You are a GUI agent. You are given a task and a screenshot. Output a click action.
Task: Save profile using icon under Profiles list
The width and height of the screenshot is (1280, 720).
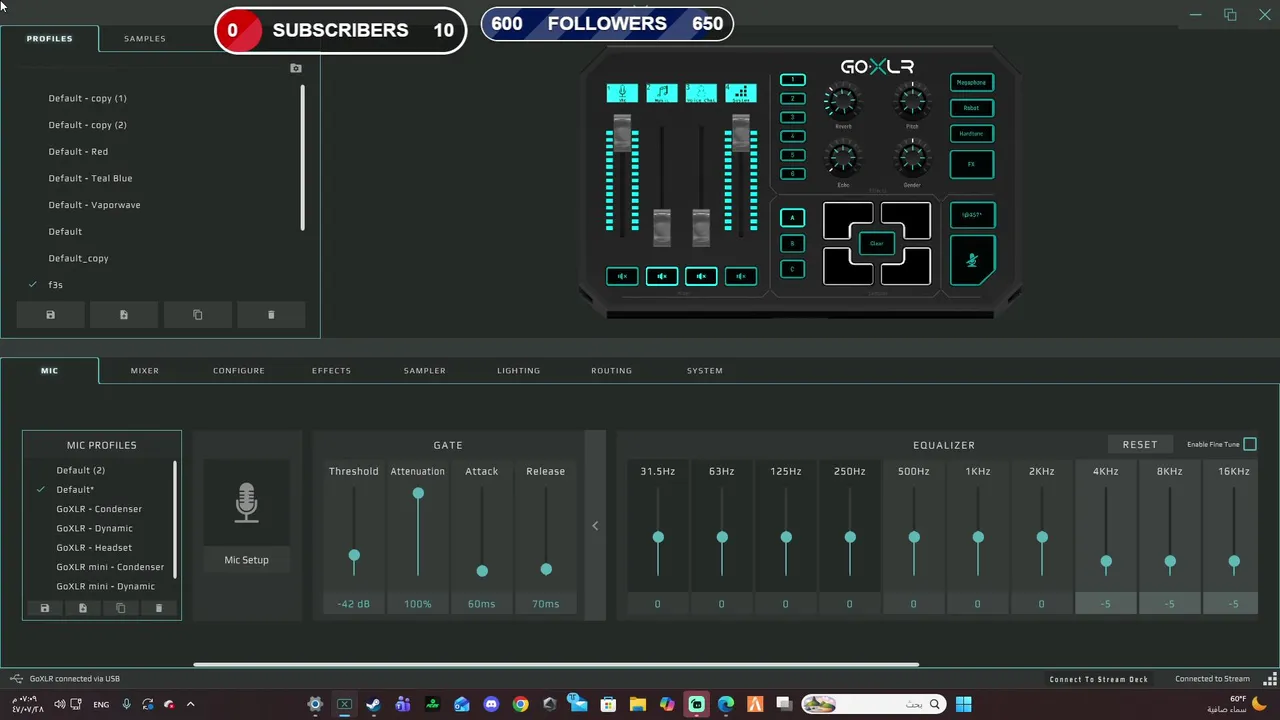pyautogui.click(x=50, y=315)
